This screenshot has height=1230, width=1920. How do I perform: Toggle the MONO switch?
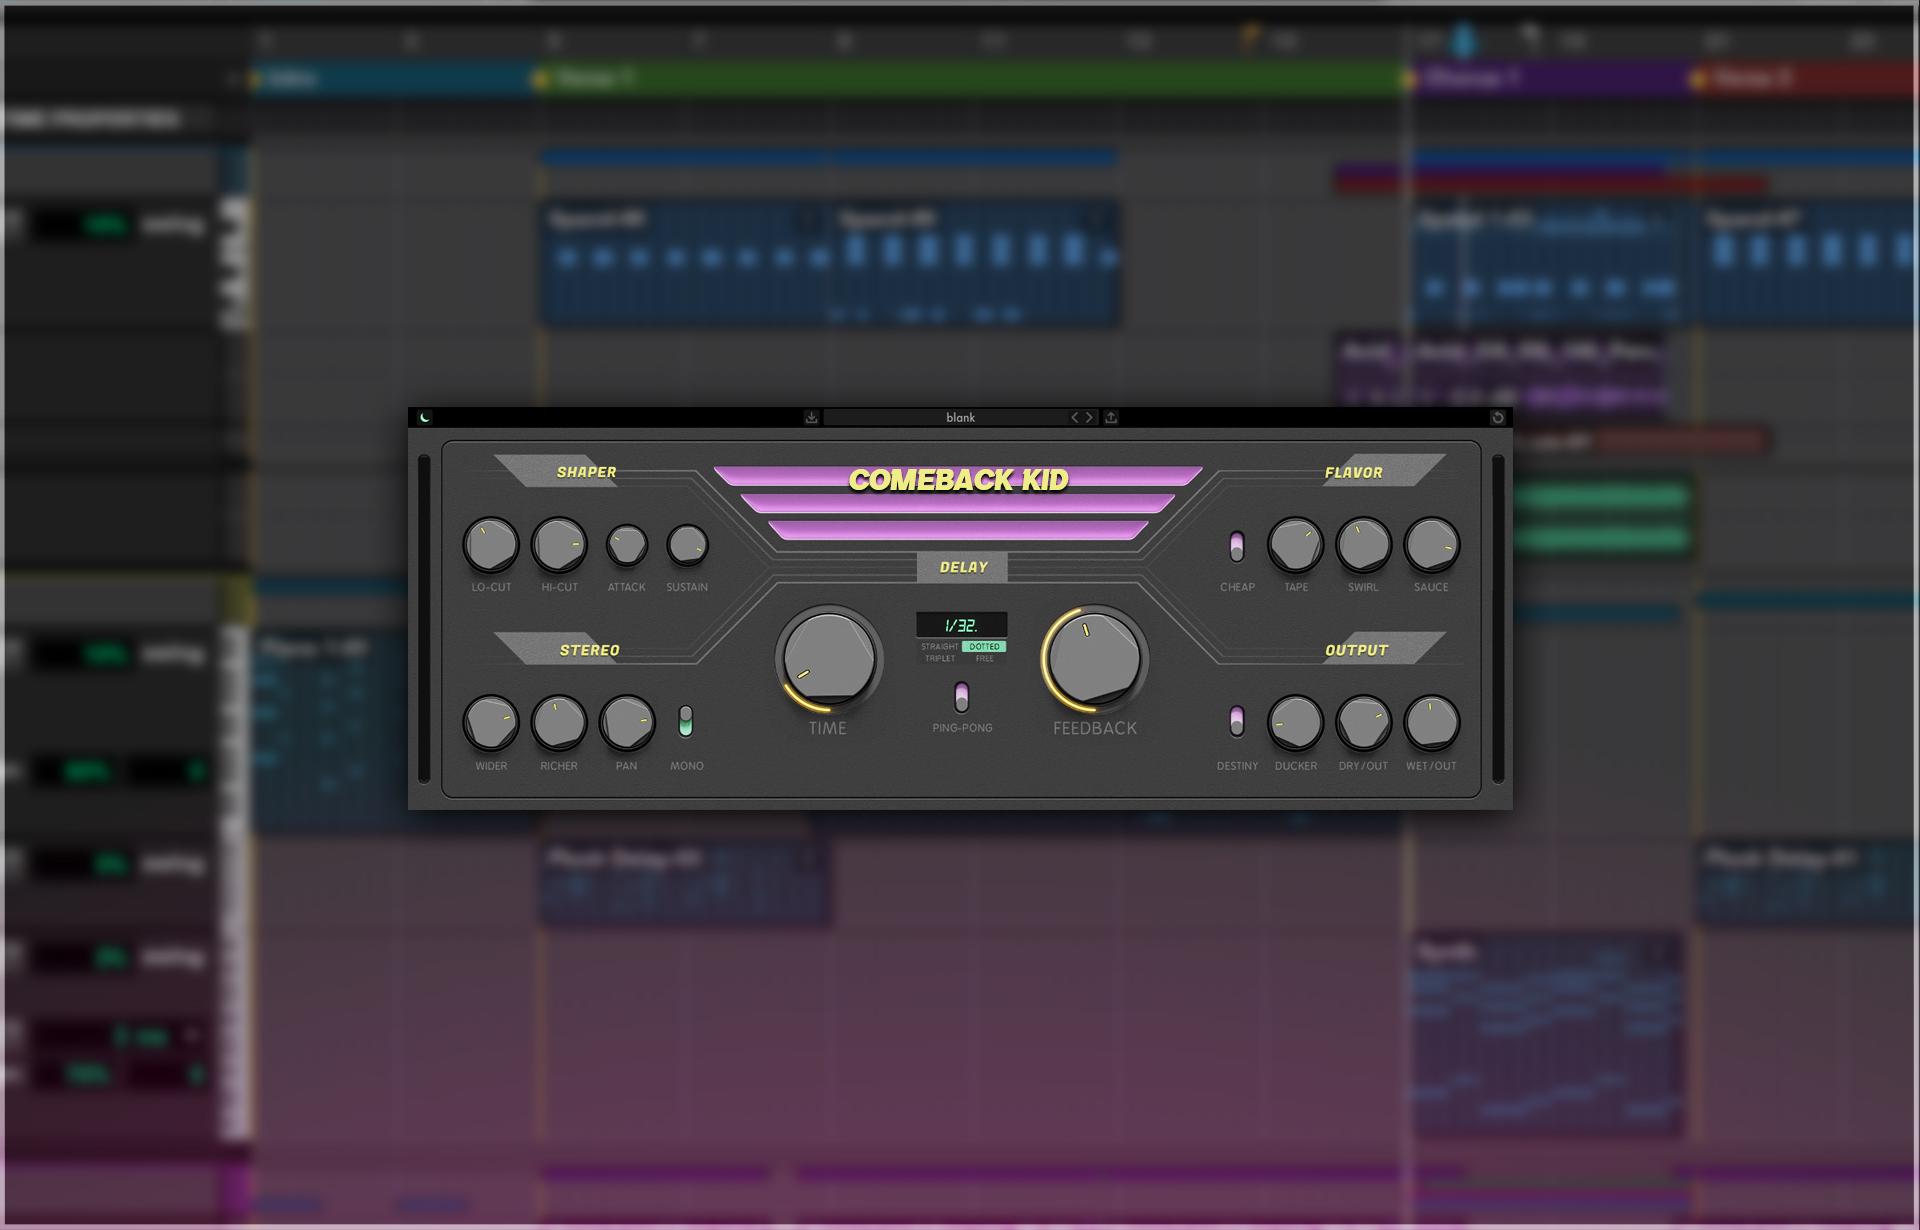(x=686, y=721)
